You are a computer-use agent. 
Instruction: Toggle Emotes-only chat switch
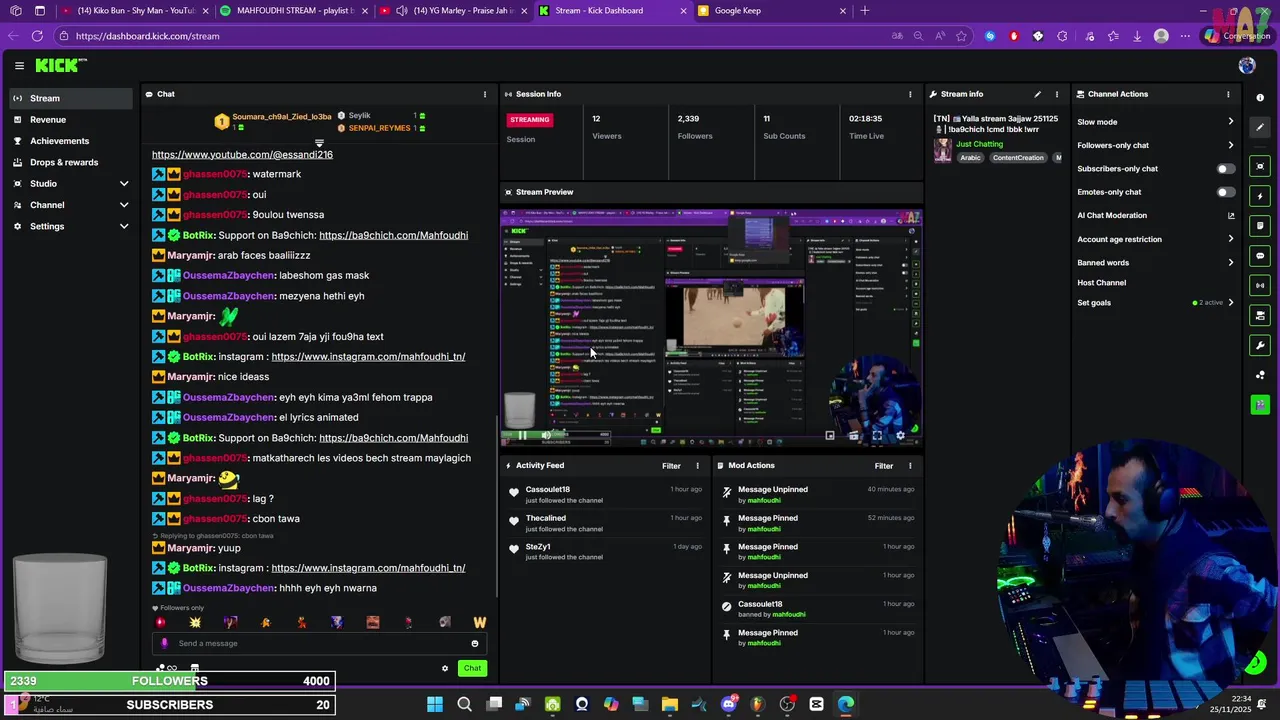click(1225, 192)
